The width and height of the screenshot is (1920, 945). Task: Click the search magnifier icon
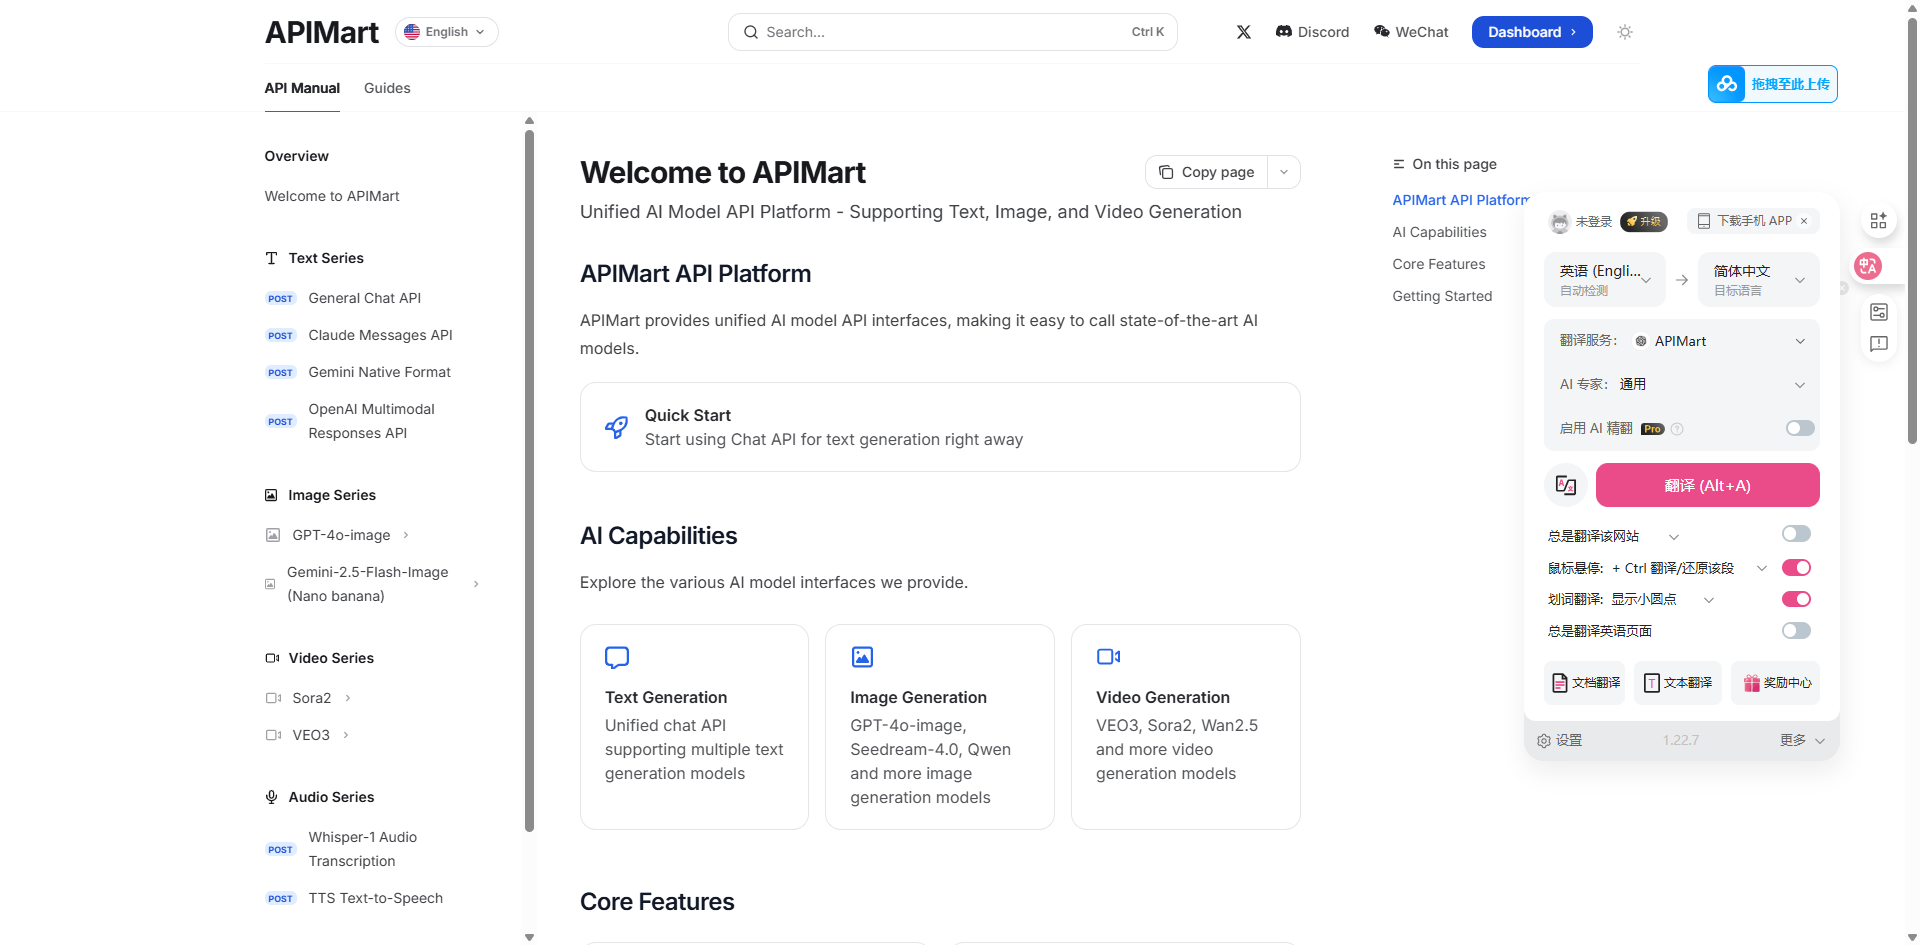pos(751,32)
